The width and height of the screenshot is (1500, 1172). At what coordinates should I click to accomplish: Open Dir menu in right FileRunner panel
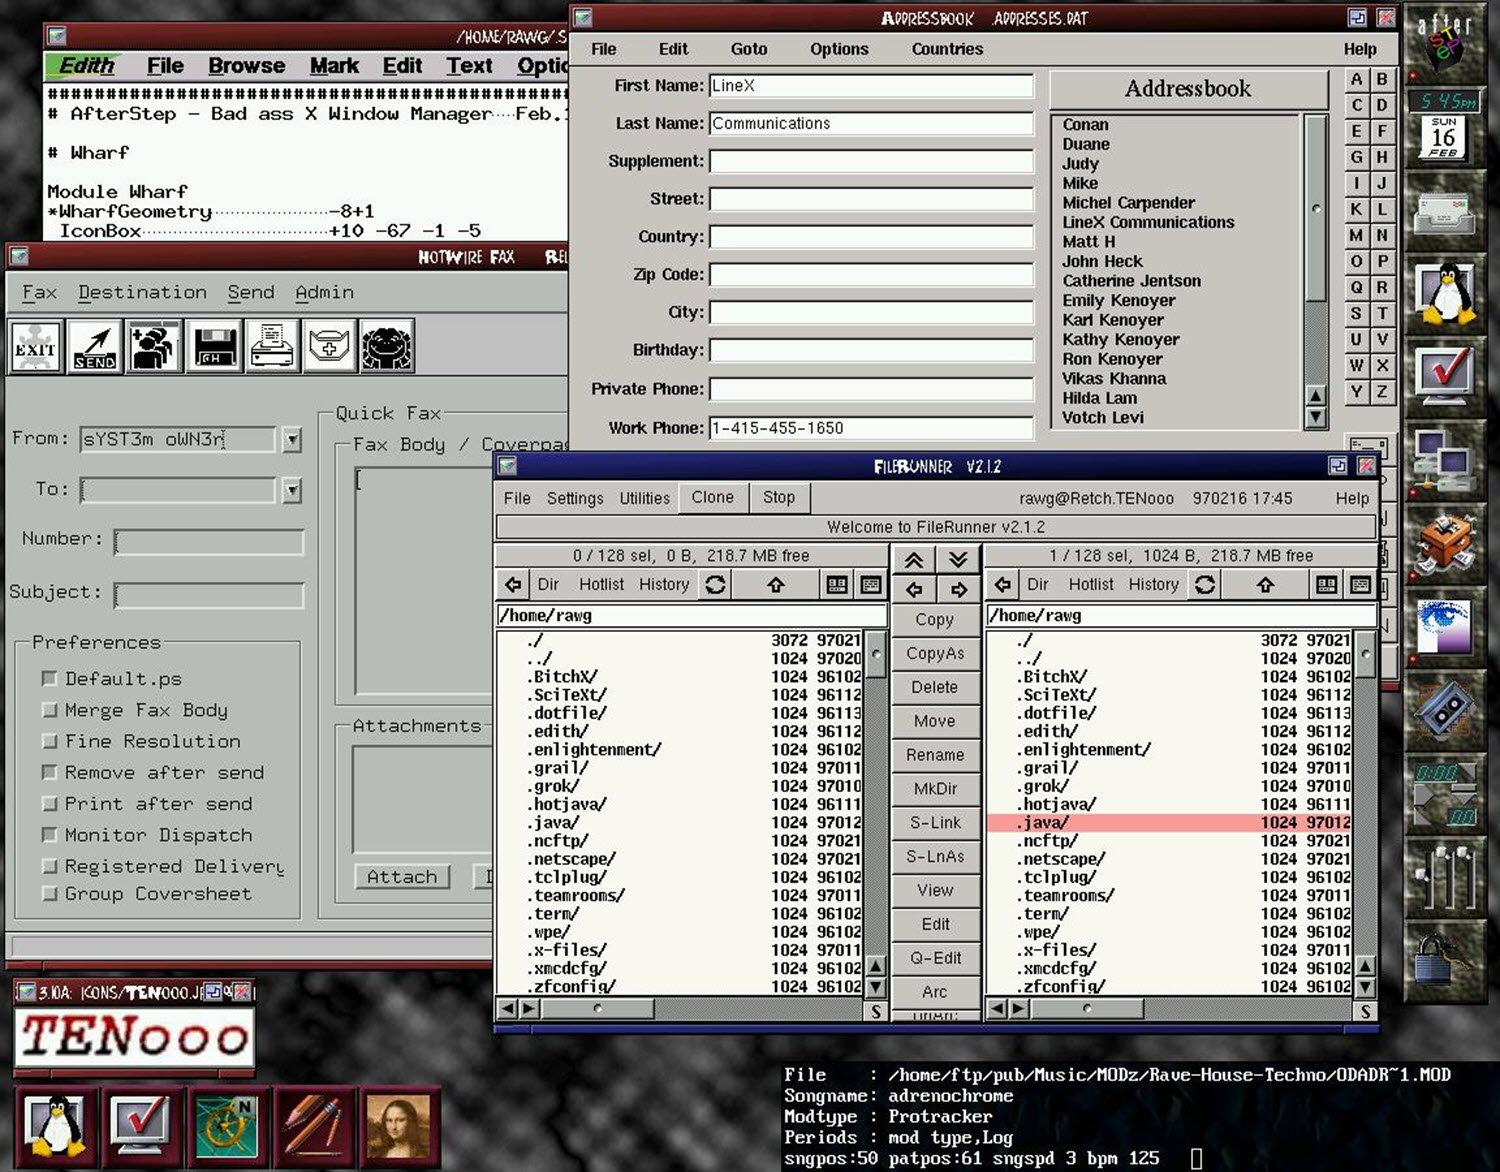1038,584
